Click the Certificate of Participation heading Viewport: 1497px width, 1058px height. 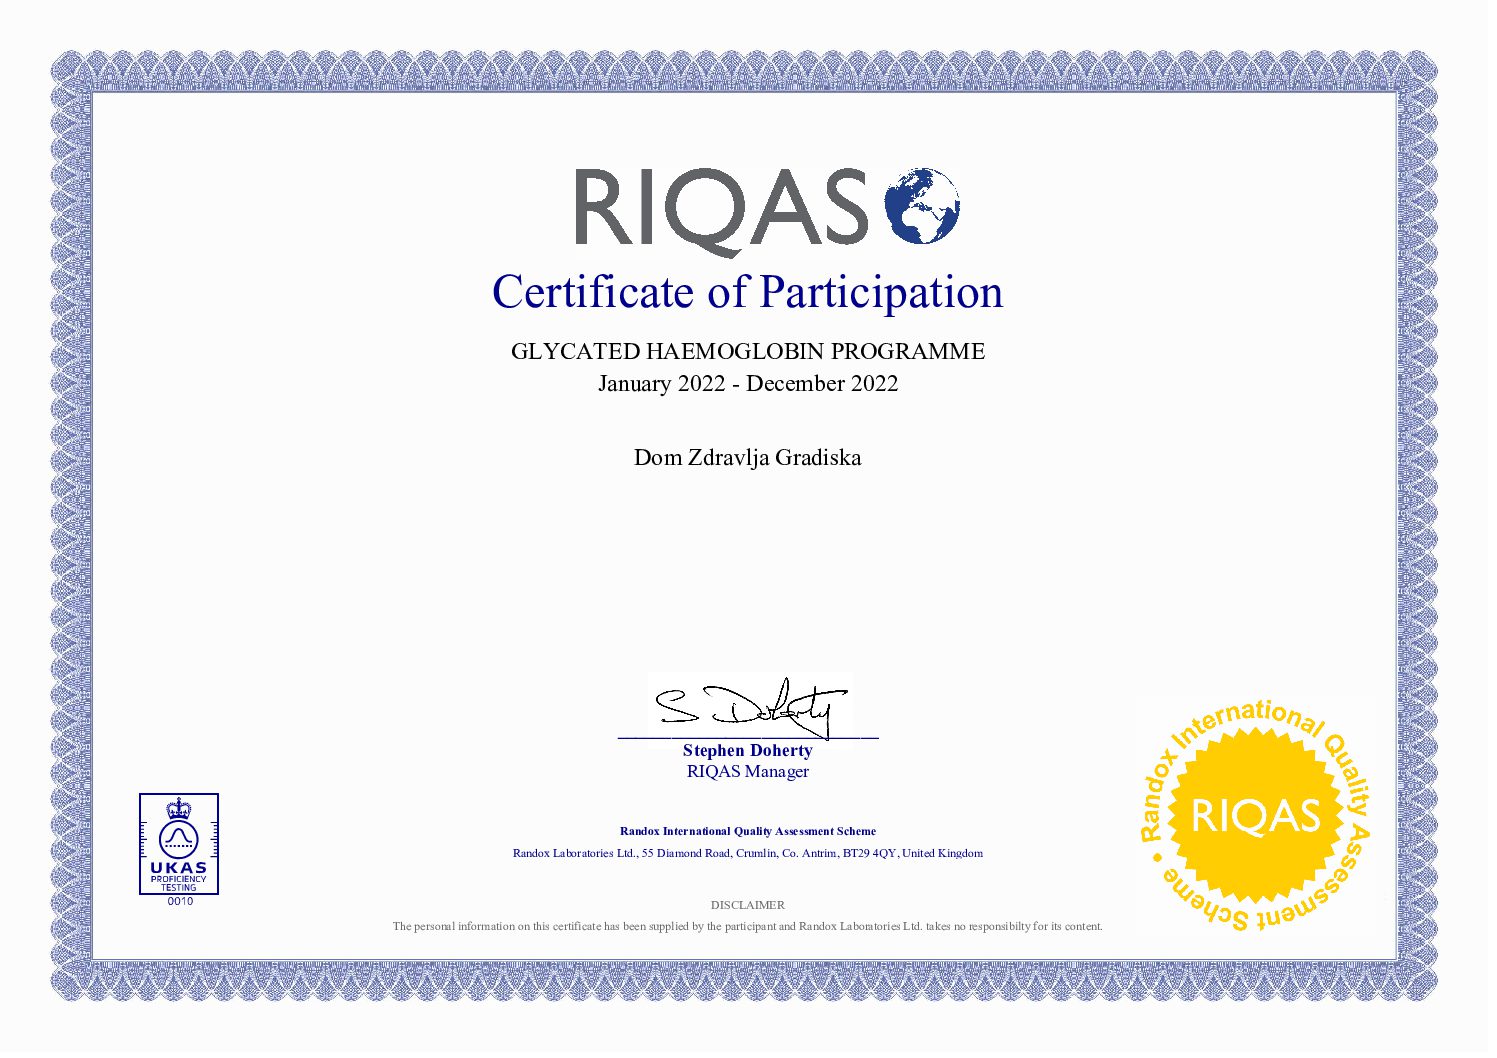pos(747,292)
